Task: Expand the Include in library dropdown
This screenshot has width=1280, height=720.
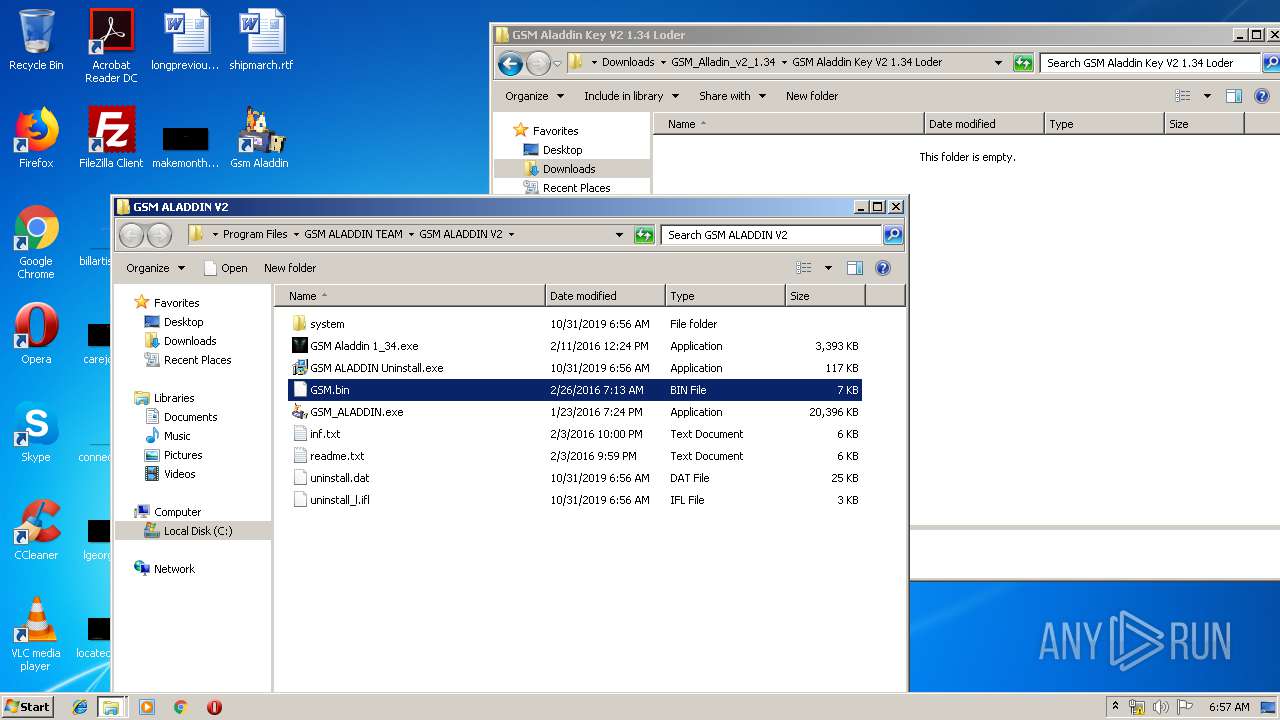Action: click(x=631, y=96)
